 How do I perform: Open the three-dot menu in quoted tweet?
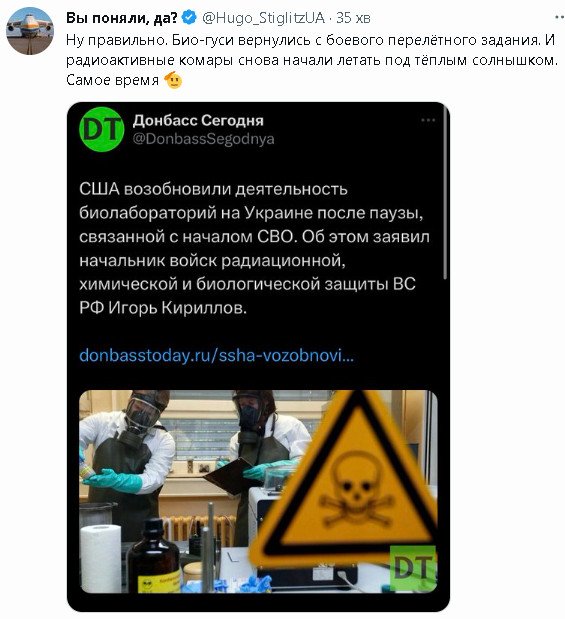428,120
